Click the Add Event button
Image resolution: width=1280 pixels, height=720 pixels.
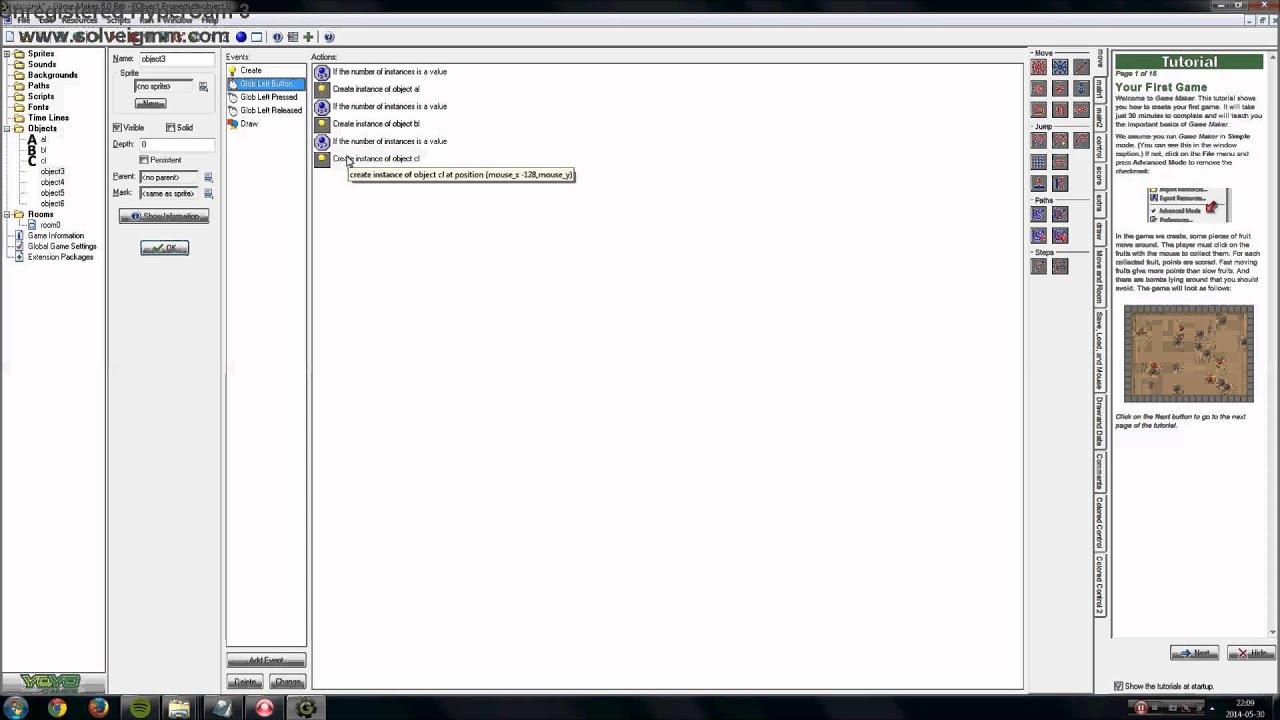(x=266, y=661)
